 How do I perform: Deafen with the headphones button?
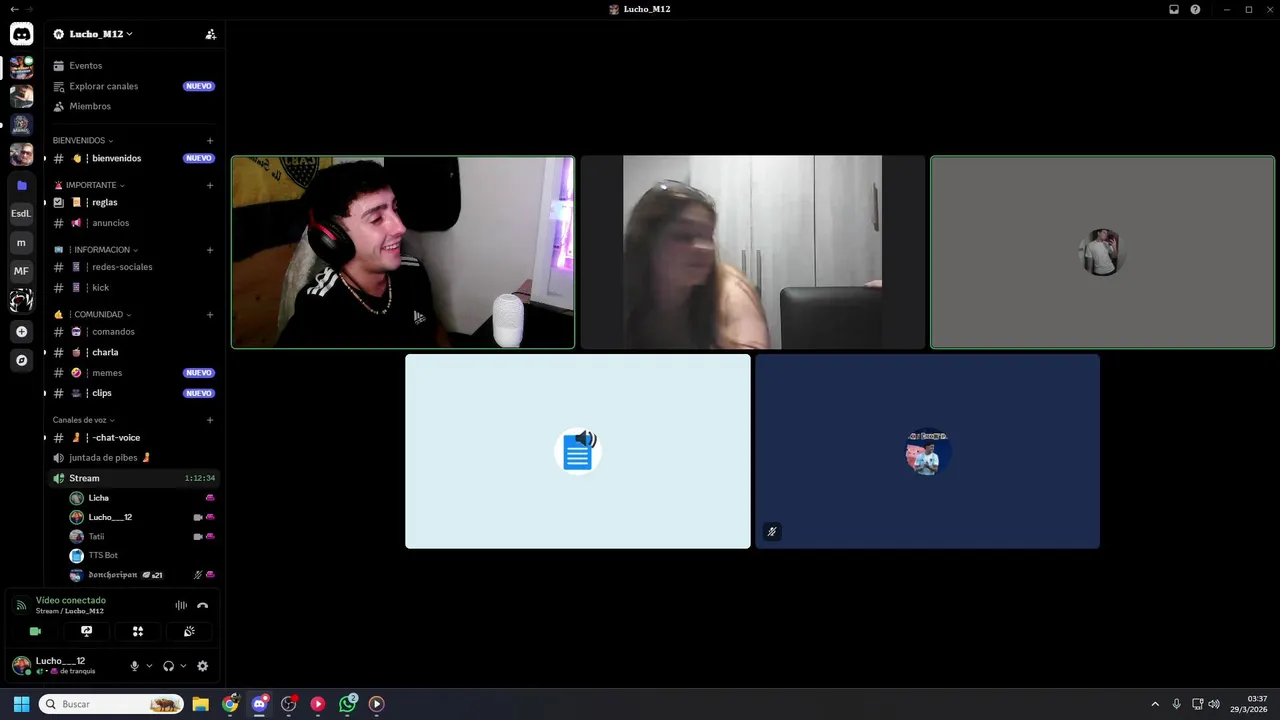pos(168,666)
